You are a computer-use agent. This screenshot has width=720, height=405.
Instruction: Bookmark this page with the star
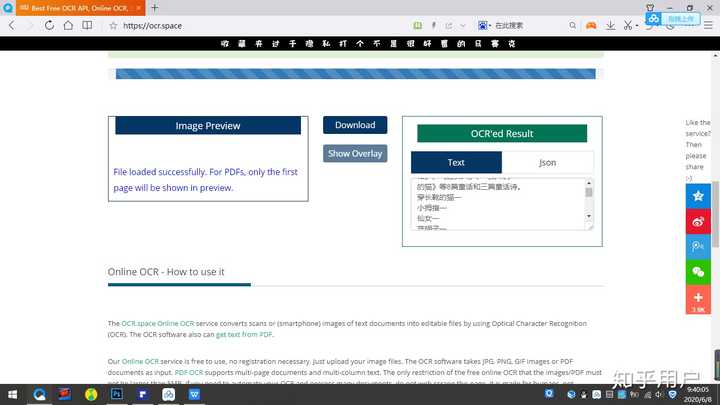pos(113,26)
